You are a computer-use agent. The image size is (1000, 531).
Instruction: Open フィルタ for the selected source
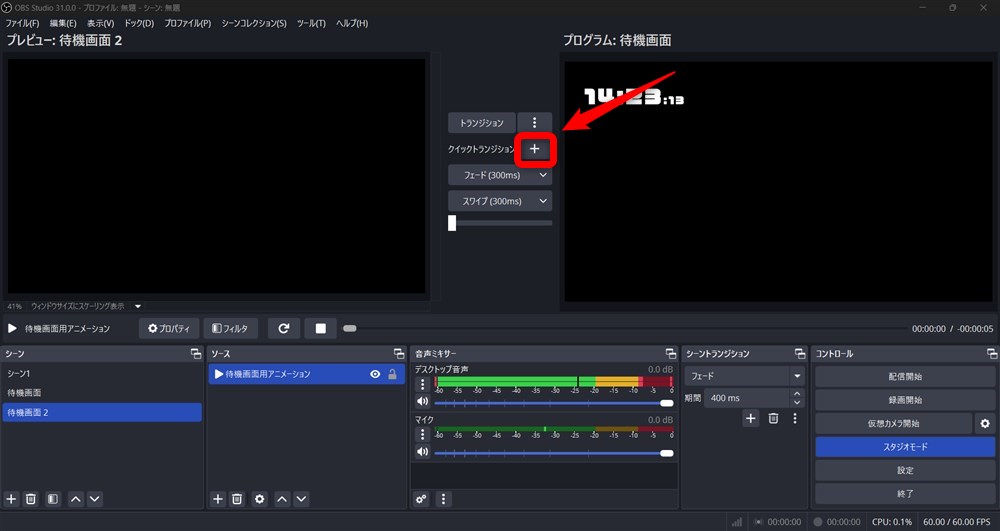230,328
